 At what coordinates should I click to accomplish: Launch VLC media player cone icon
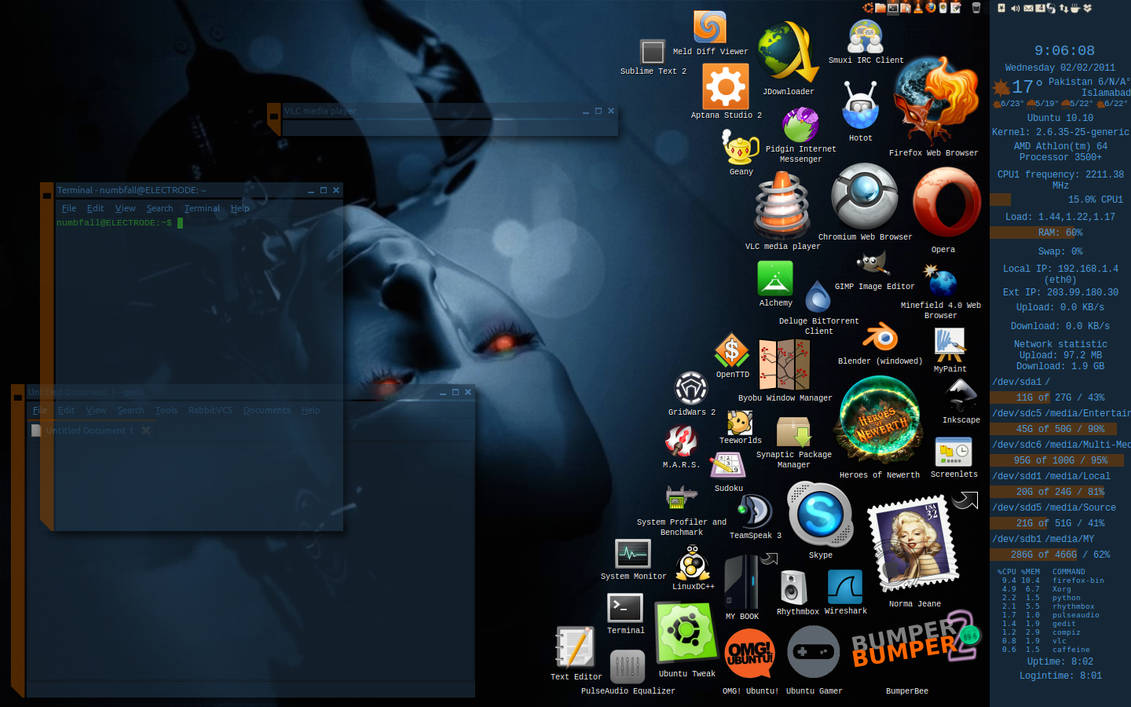[782, 205]
